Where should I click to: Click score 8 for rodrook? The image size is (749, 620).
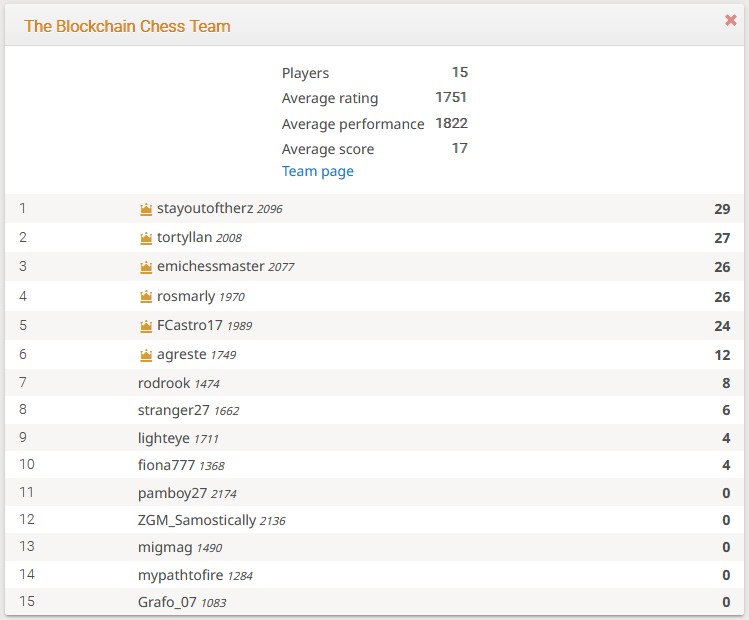726,383
